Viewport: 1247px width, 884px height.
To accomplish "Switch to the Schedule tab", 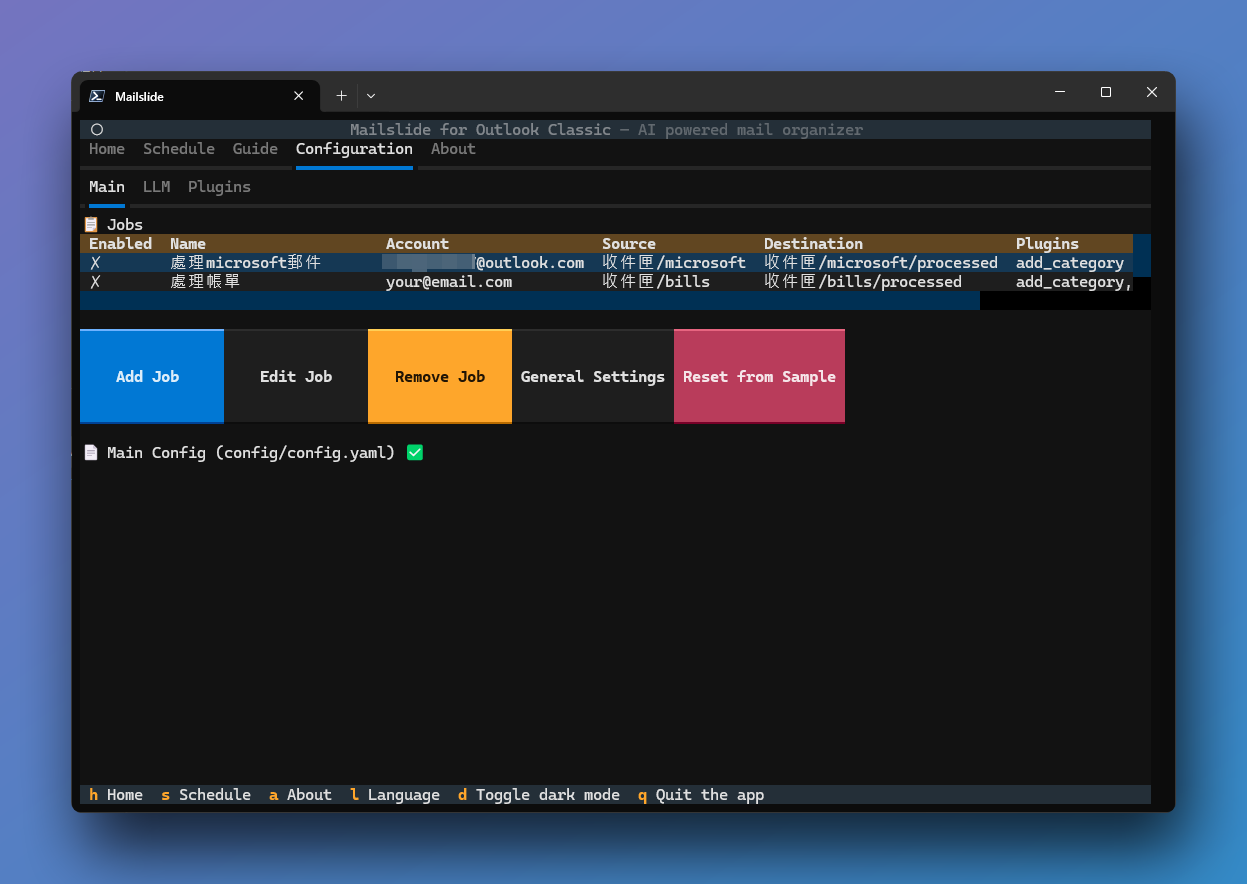I will [178, 149].
